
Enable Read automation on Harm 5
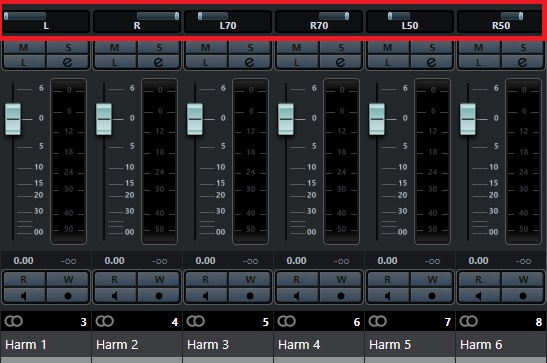pyautogui.click(x=388, y=279)
